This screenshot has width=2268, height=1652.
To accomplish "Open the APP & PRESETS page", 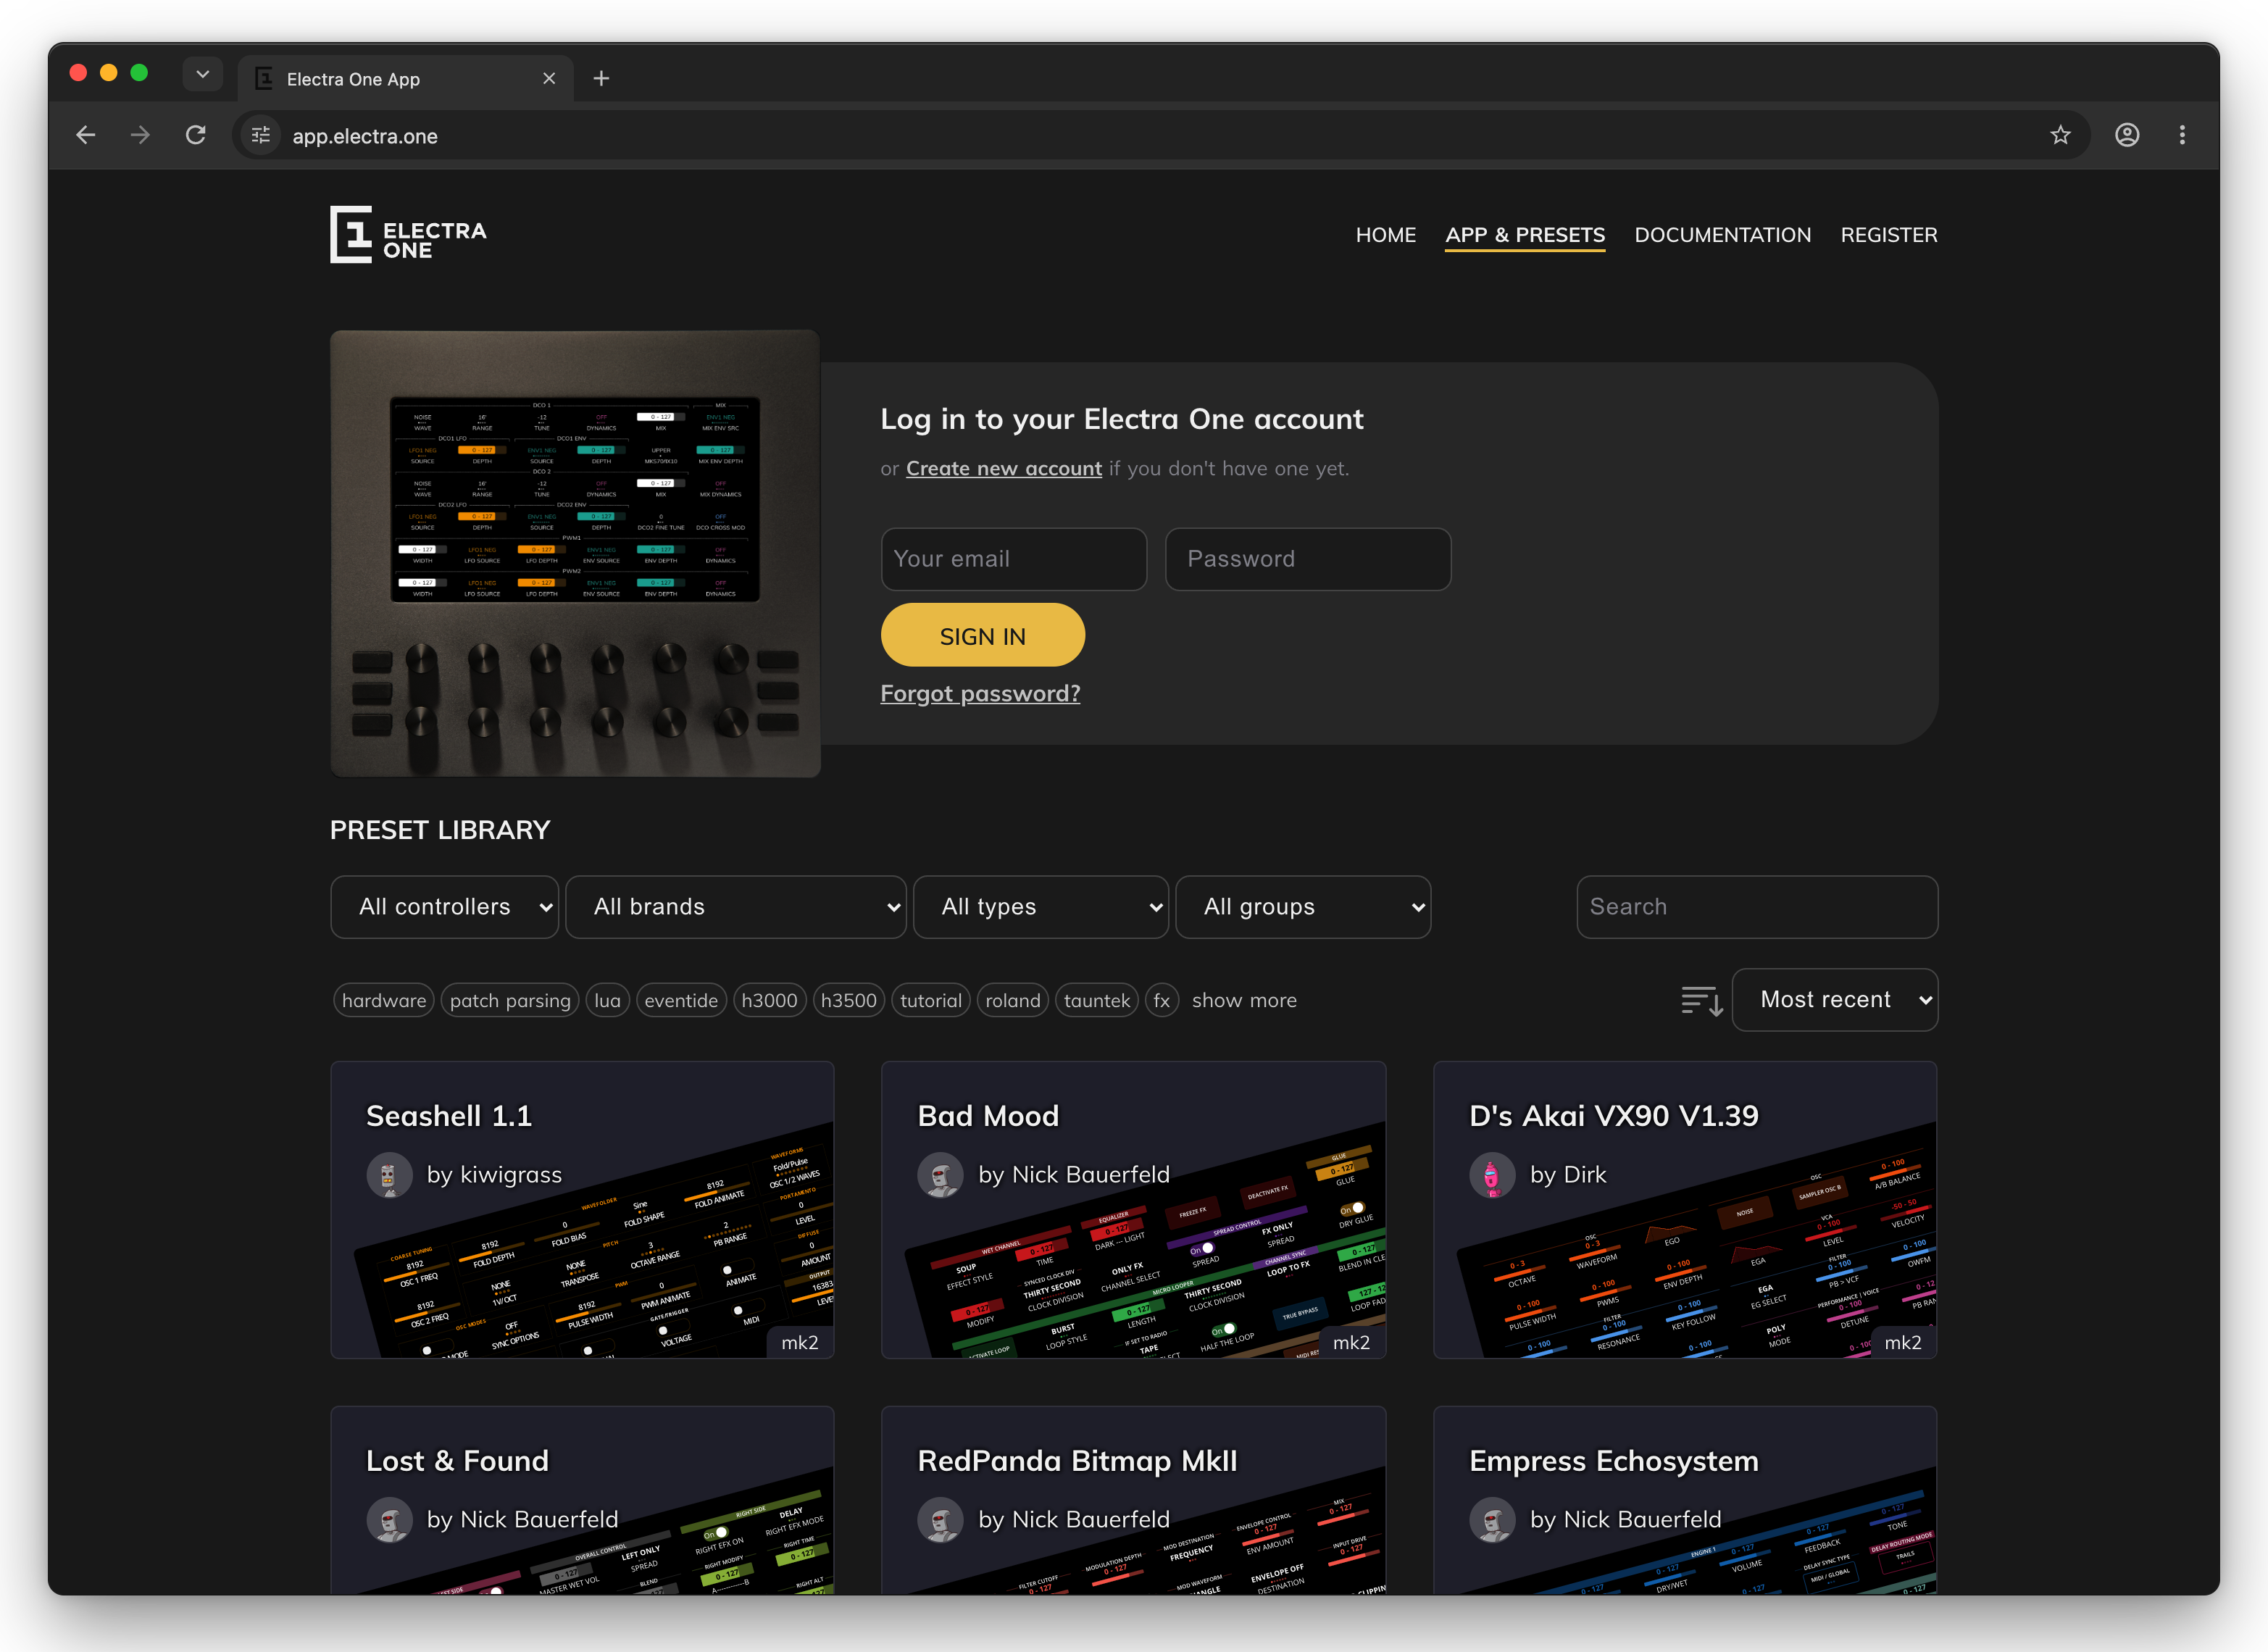I will (1525, 235).
